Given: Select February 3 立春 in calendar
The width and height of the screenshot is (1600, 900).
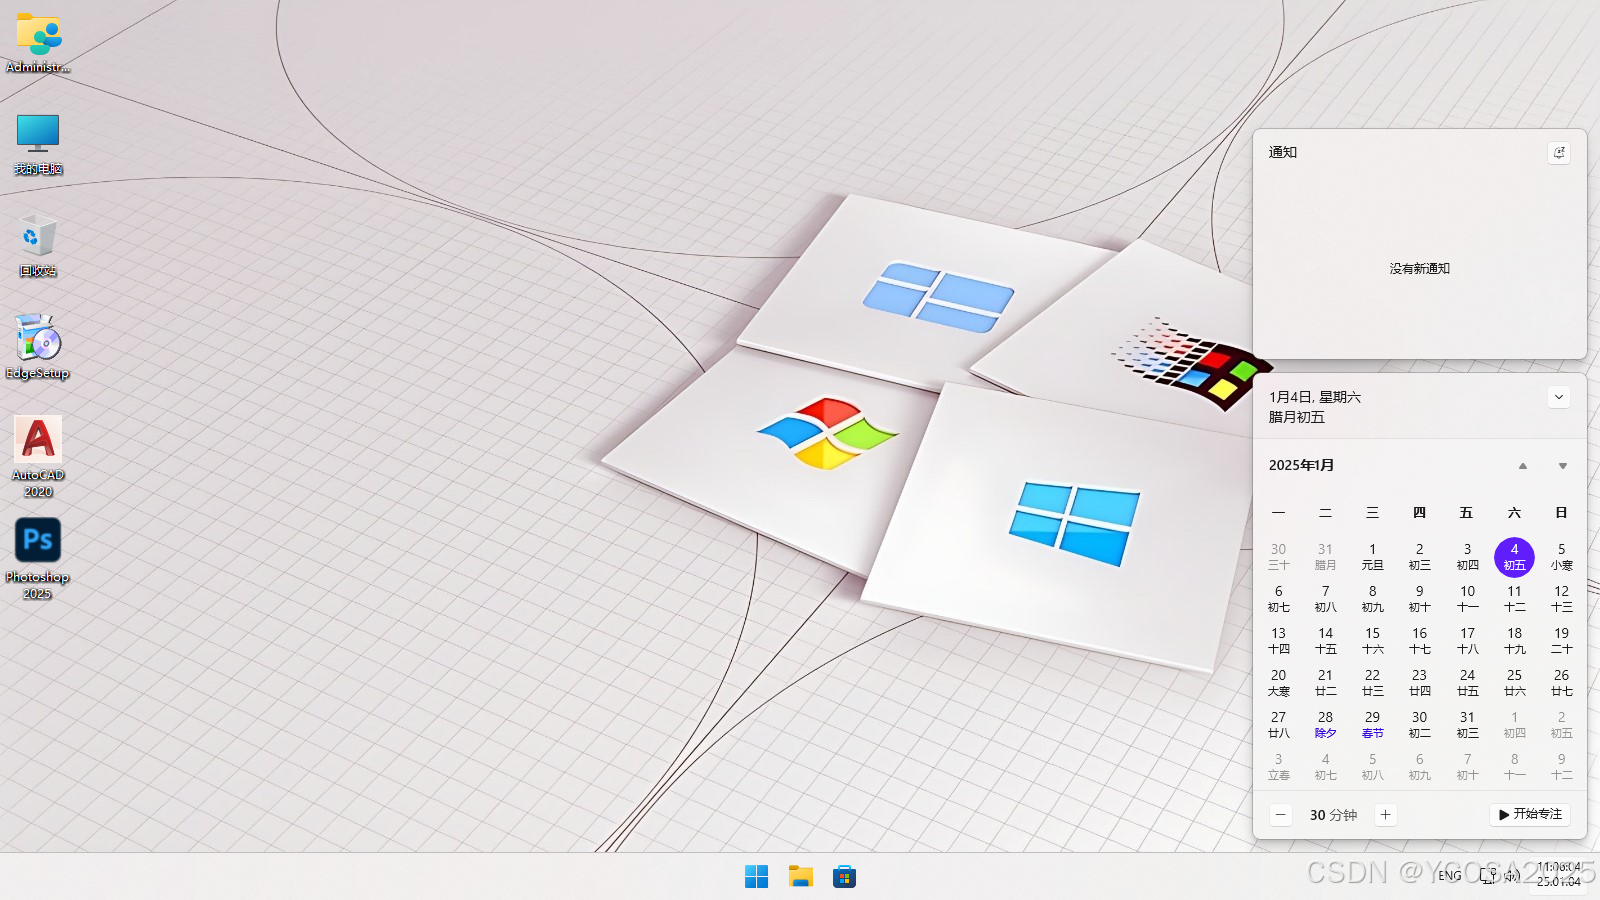Looking at the screenshot, I should [x=1279, y=767].
